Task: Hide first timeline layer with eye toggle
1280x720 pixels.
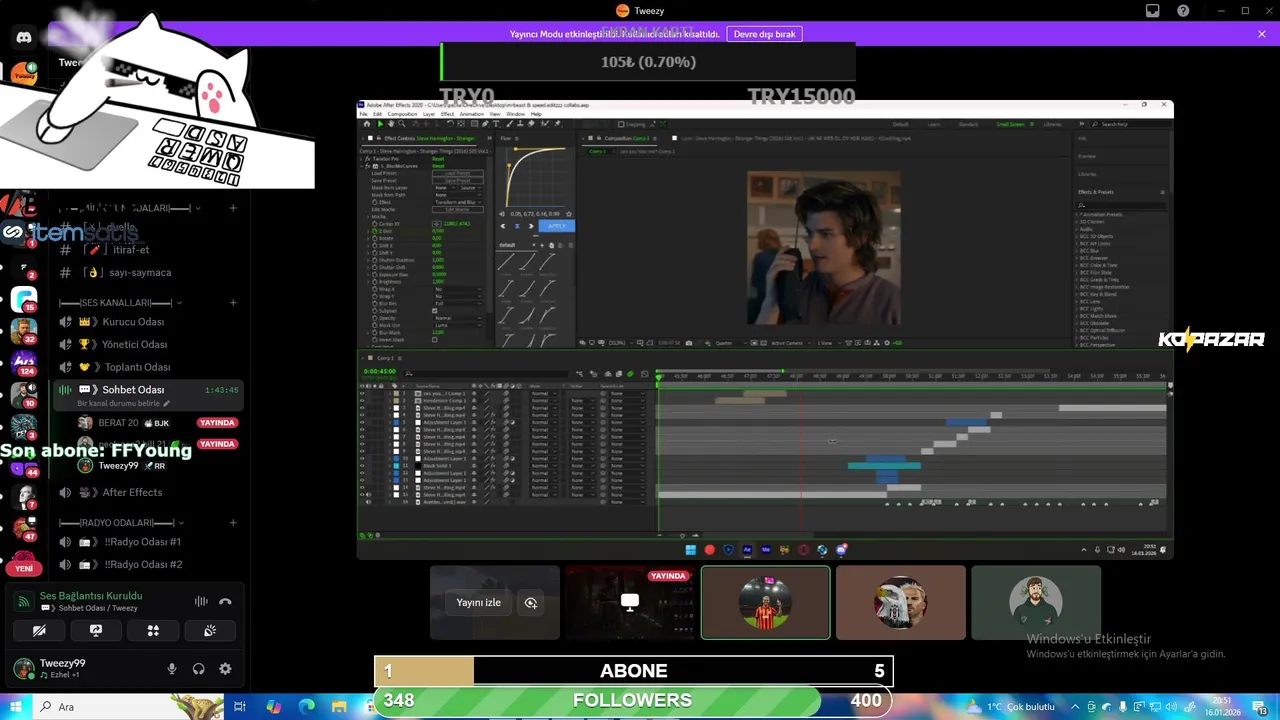Action: (x=362, y=394)
